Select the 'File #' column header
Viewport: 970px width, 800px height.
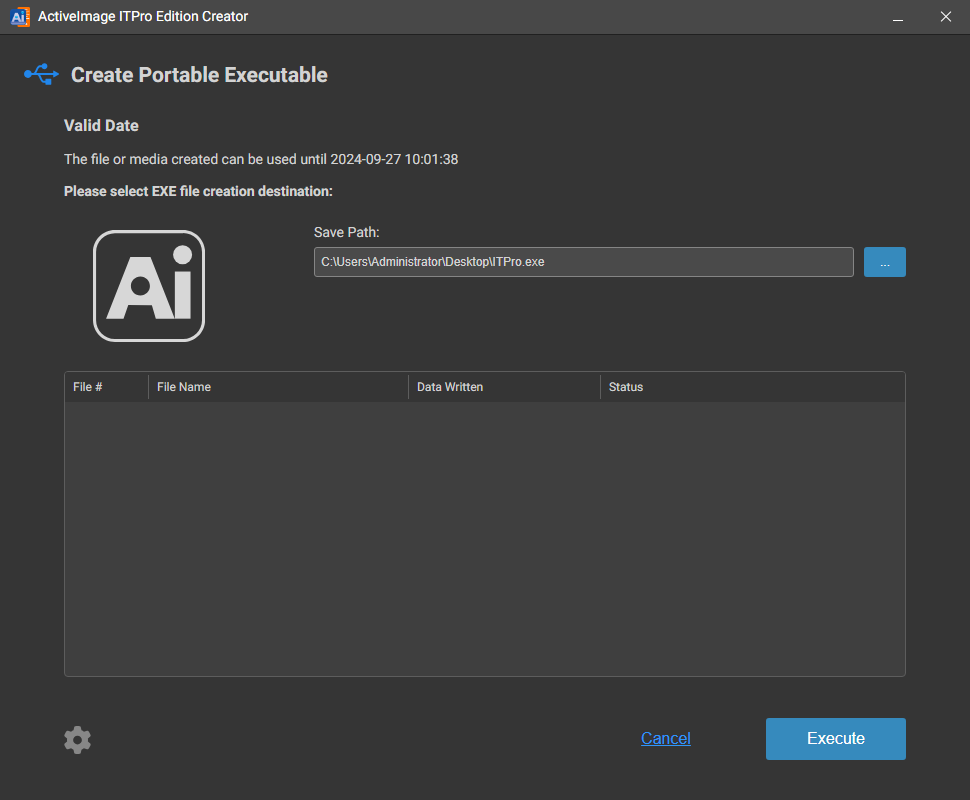88,387
